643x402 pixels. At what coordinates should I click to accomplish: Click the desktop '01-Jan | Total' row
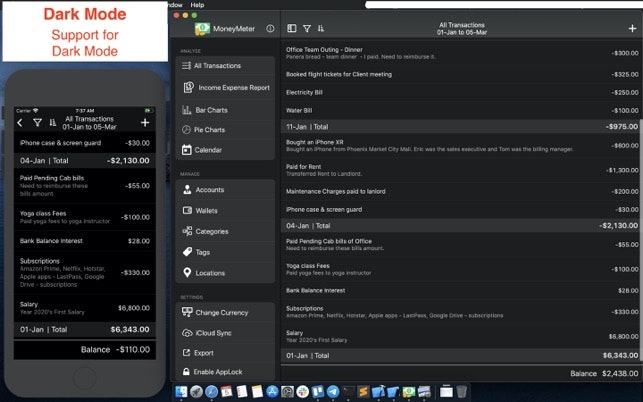pyautogui.click(x=462, y=356)
